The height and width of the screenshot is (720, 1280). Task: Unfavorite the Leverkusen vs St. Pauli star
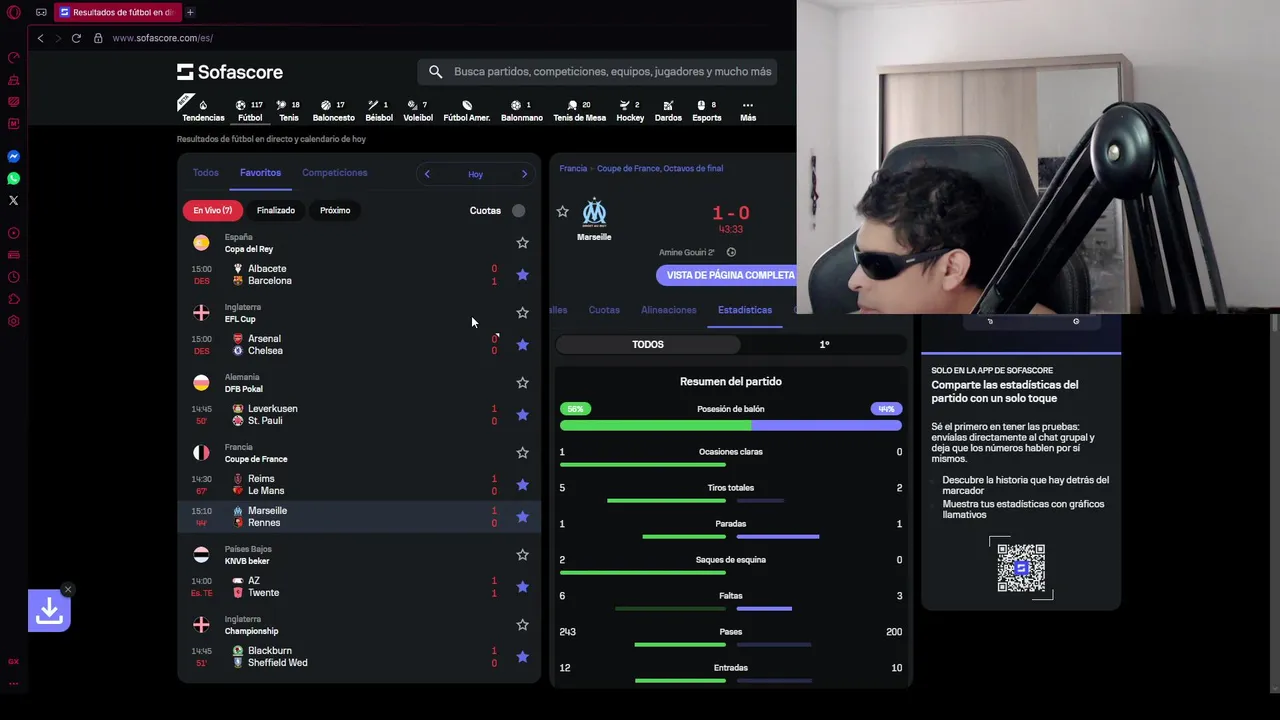(522, 415)
